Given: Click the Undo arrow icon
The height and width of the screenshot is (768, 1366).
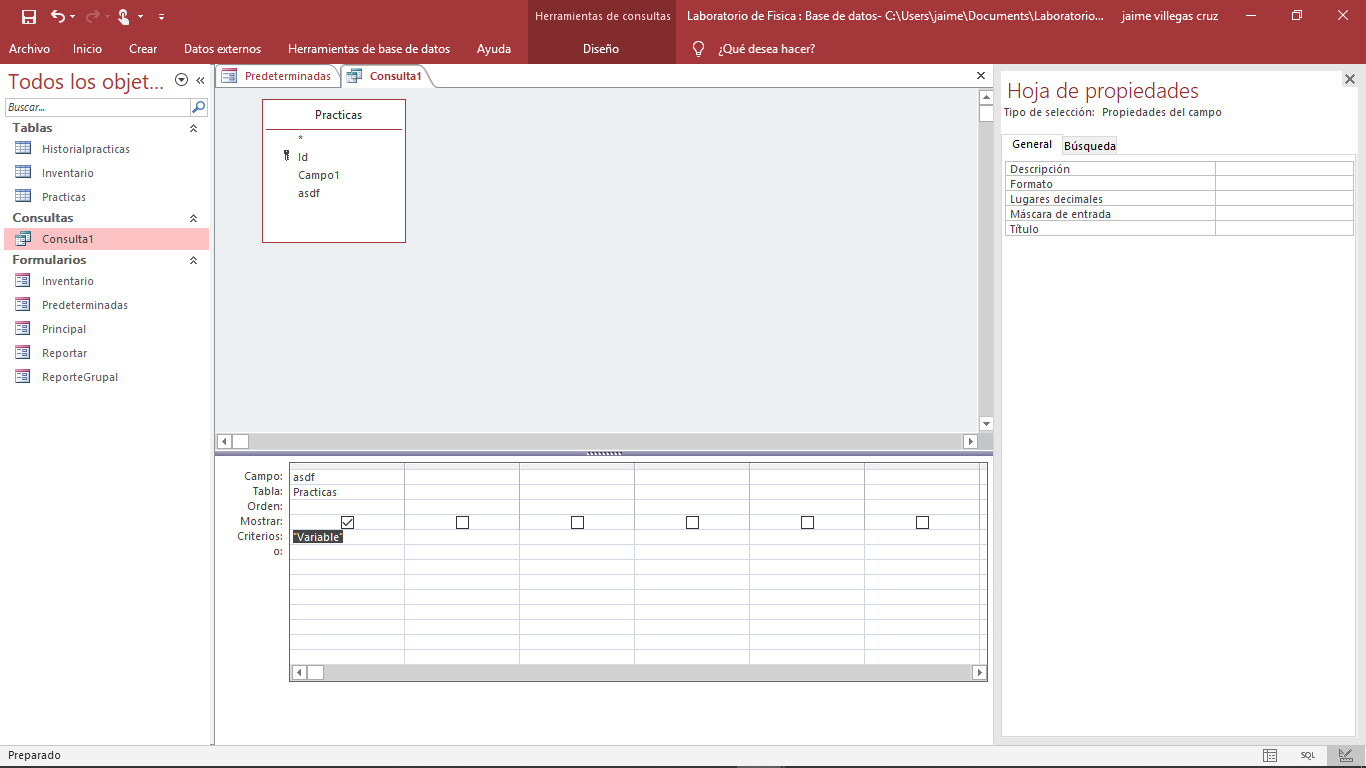Looking at the screenshot, I should (x=57, y=16).
